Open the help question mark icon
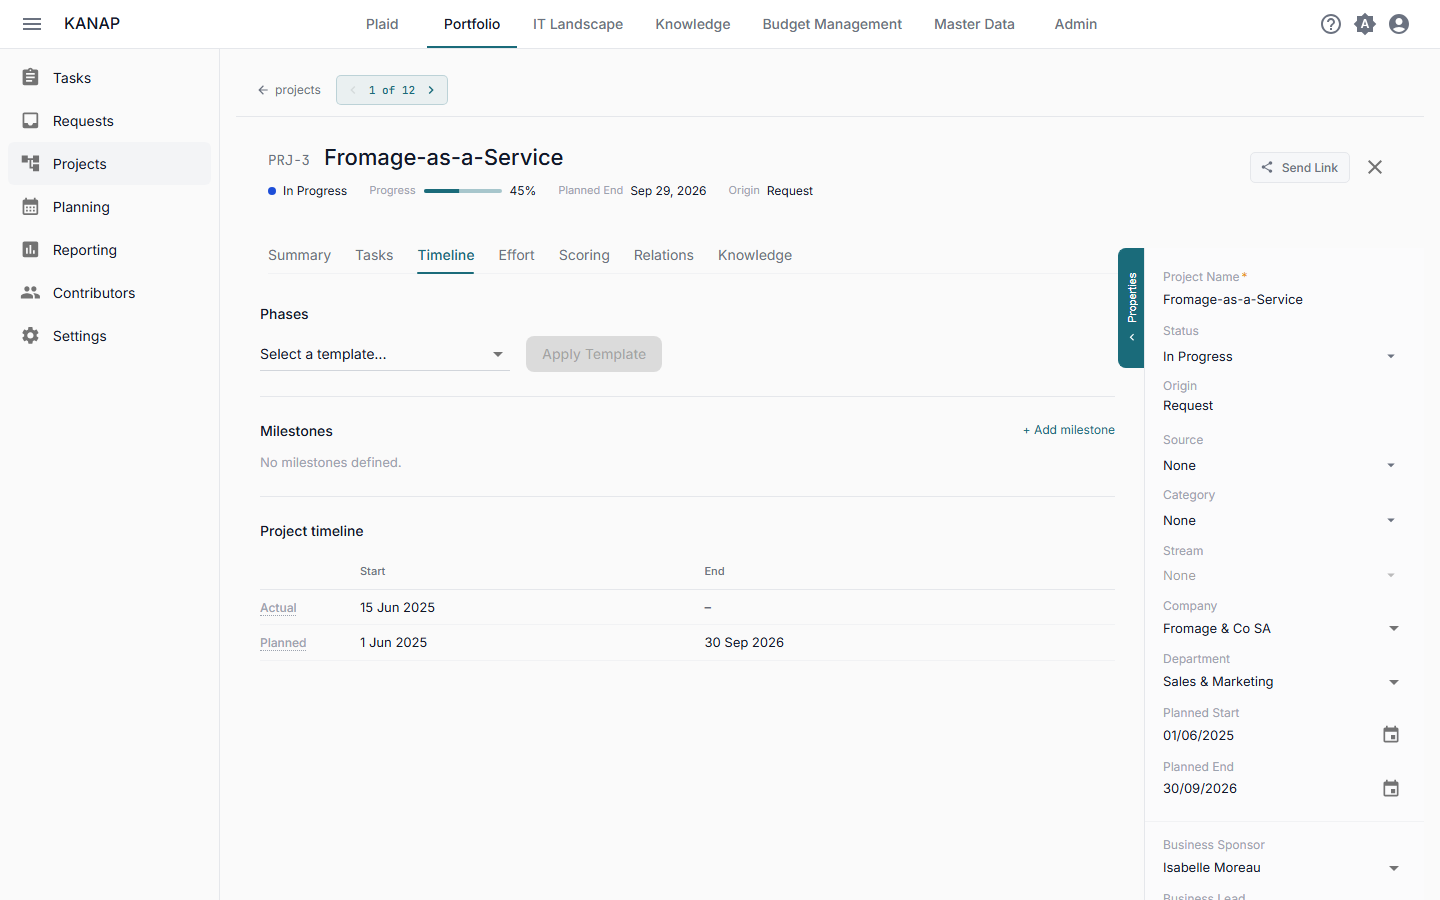The width and height of the screenshot is (1440, 900). (1331, 24)
